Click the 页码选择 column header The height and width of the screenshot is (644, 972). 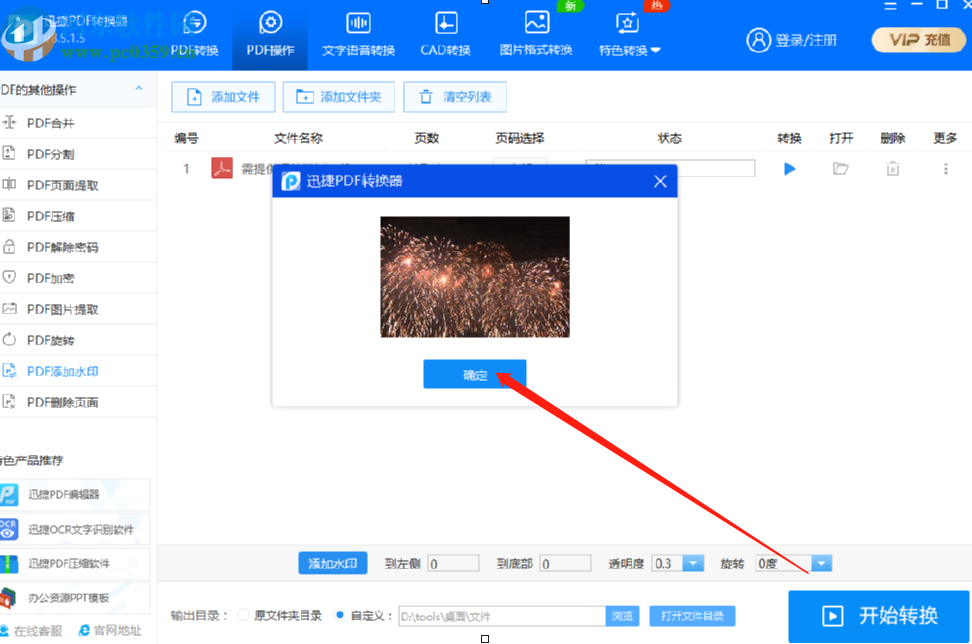(x=519, y=138)
